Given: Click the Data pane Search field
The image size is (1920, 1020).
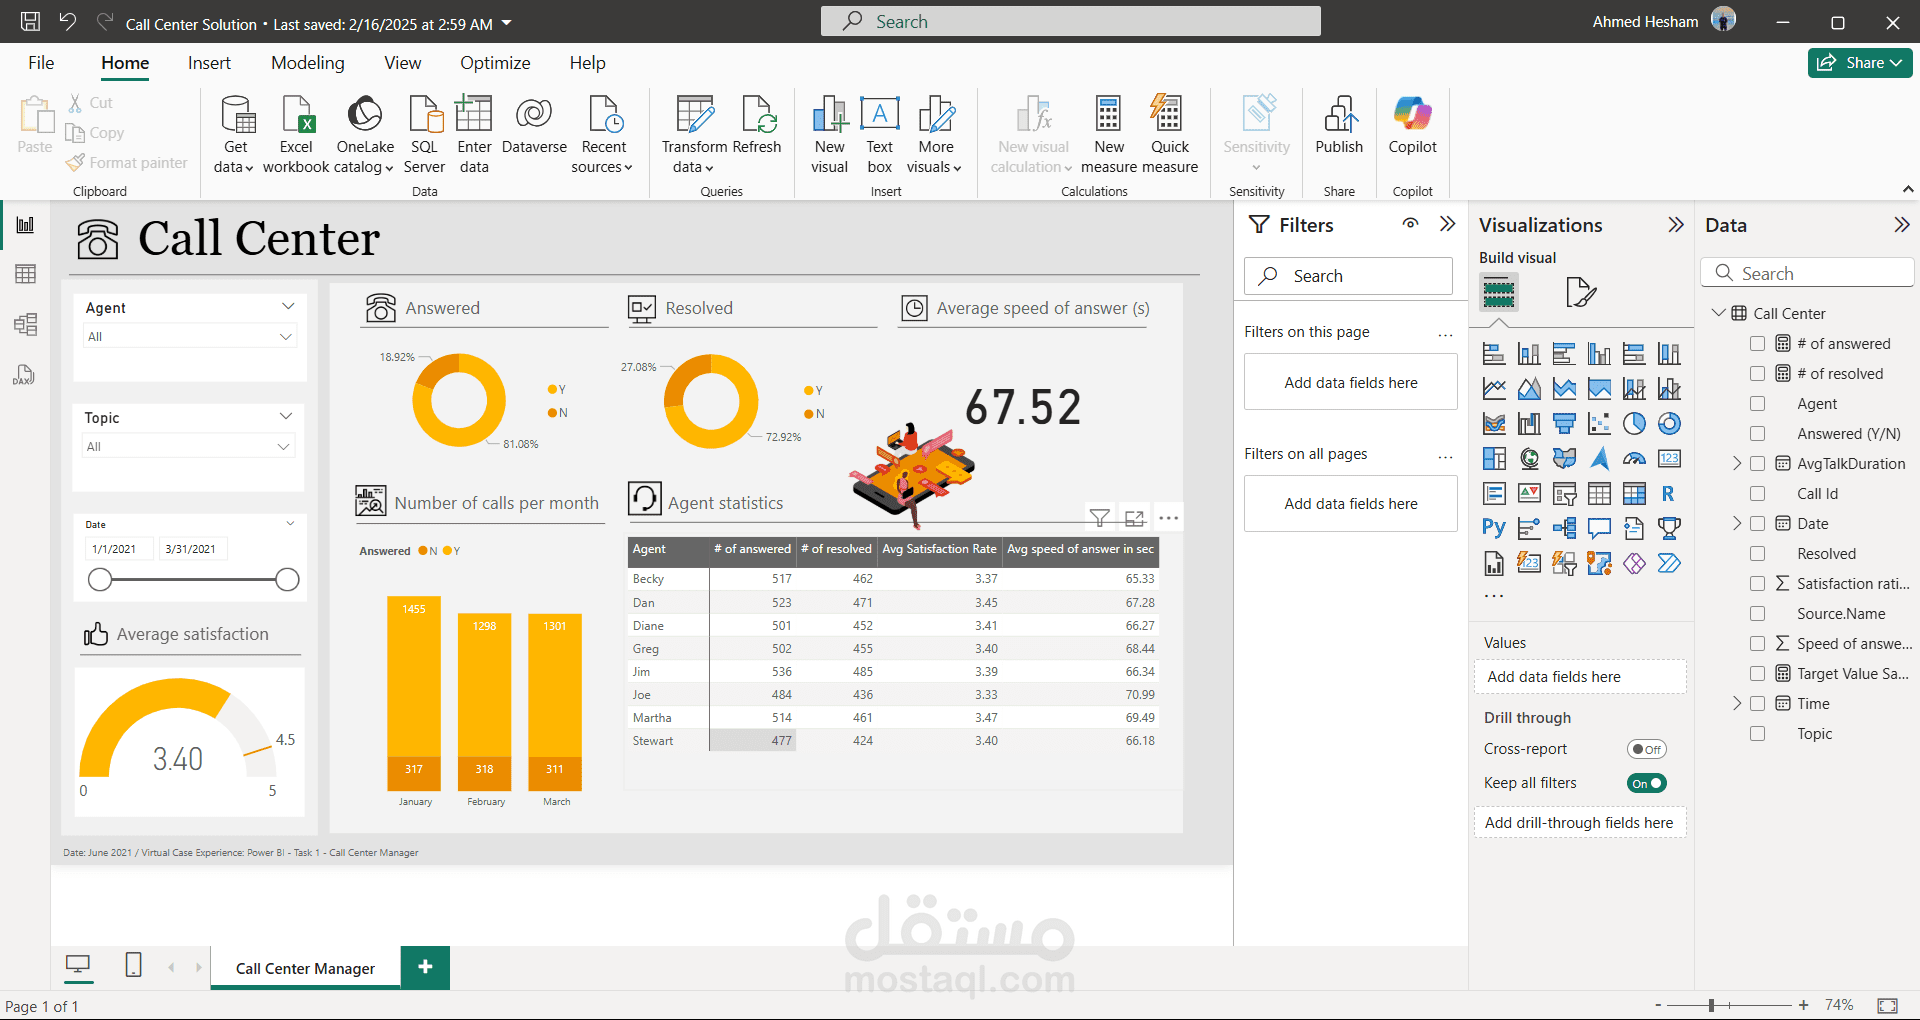Looking at the screenshot, I should [1807, 273].
